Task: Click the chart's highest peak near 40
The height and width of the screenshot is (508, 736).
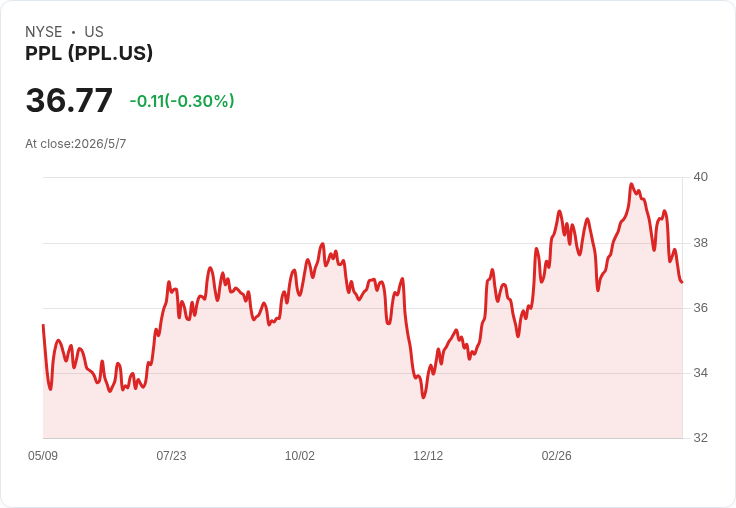Action: (631, 184)
